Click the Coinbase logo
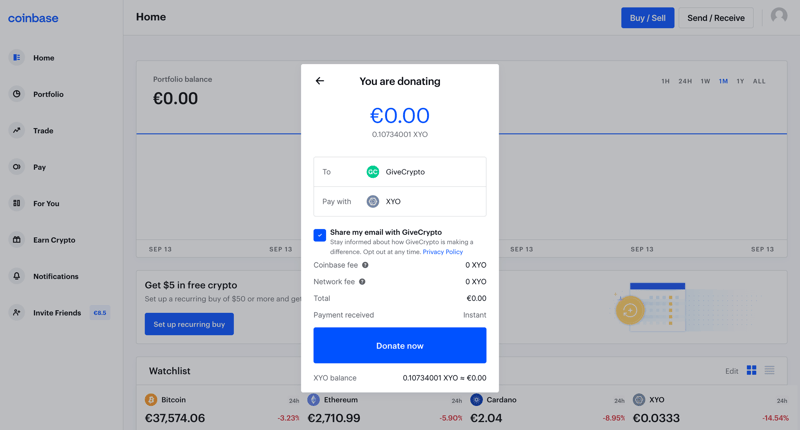Viewport: 800px width, 430px height. [x=33, y=18]
